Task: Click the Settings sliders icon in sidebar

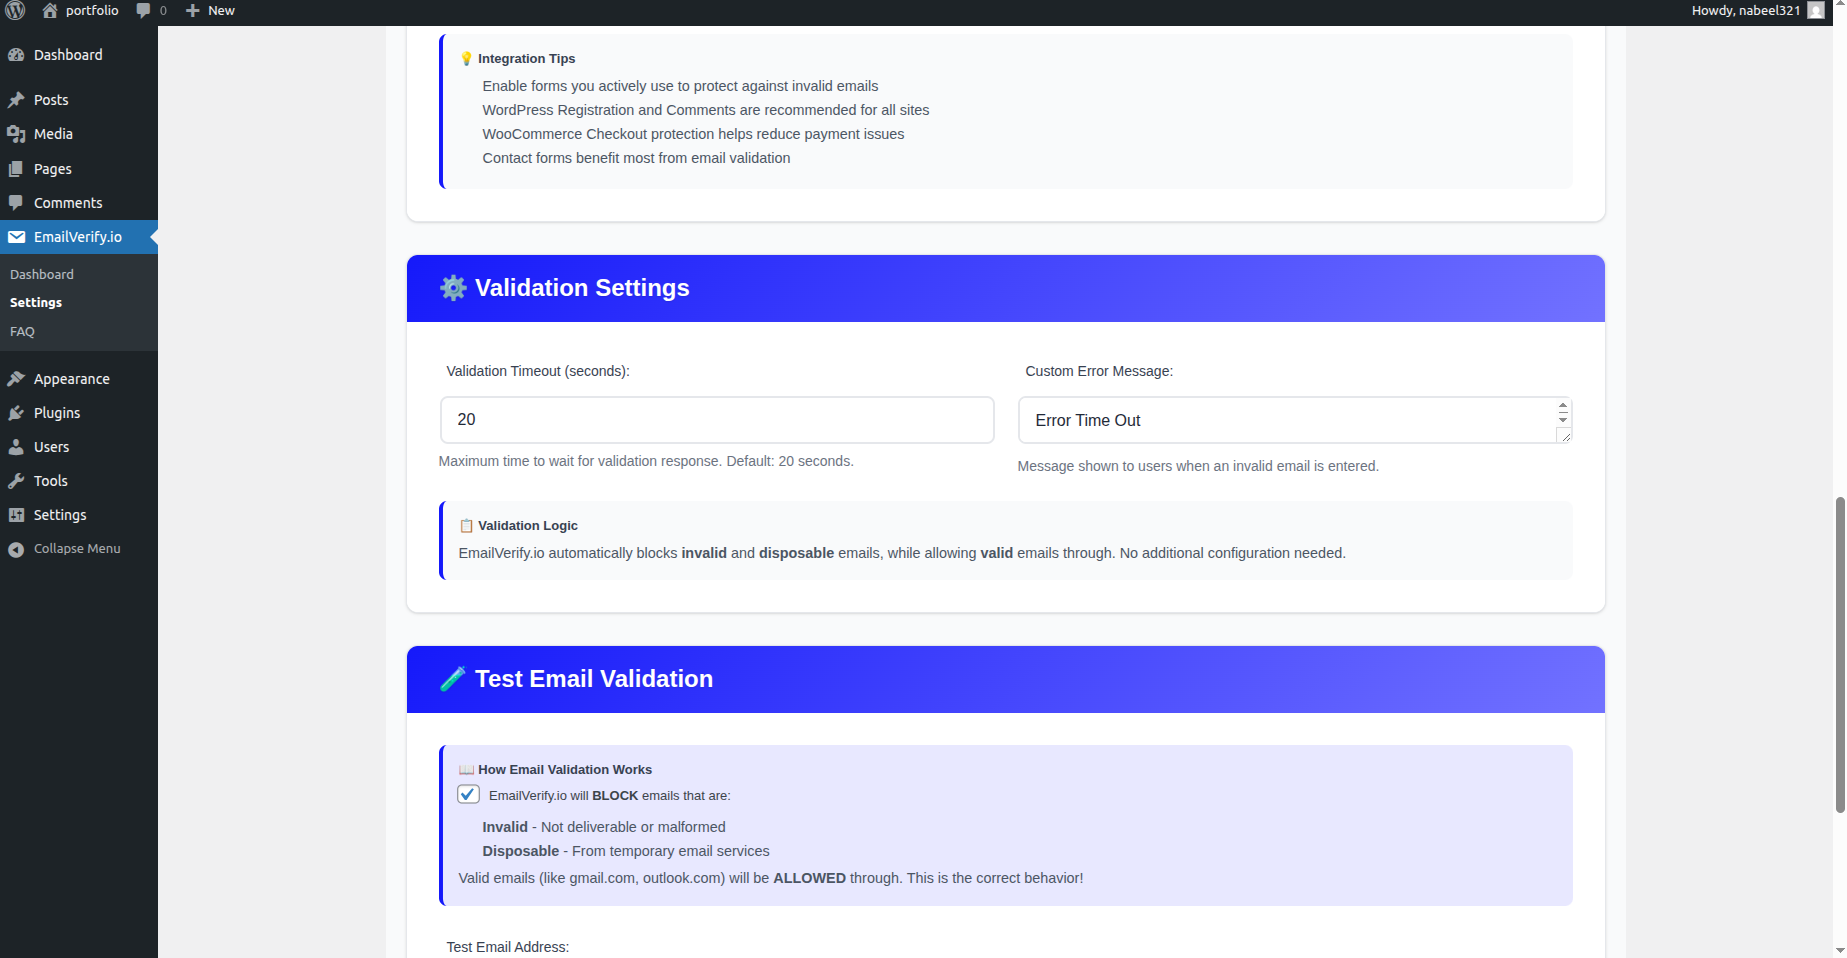Action: [16, 515]
